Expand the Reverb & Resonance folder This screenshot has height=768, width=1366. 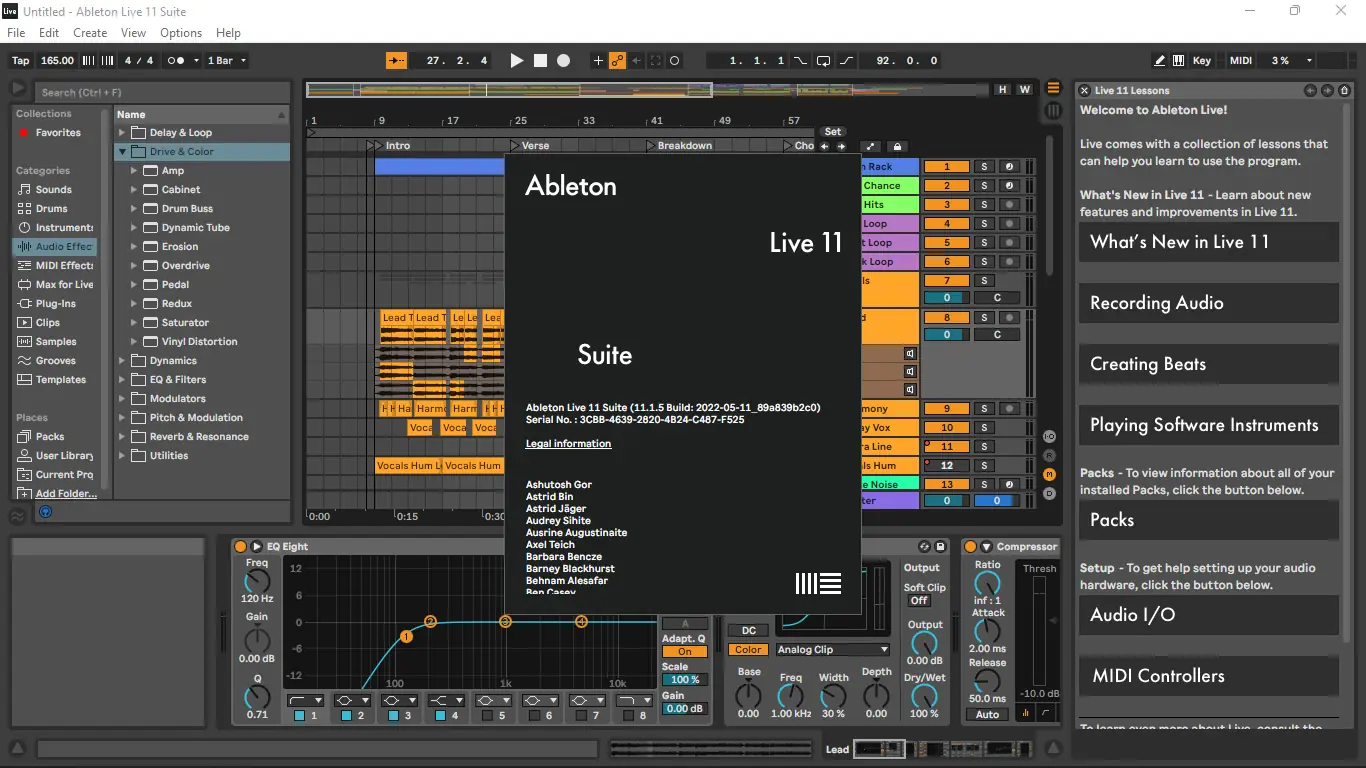(122, 437)
